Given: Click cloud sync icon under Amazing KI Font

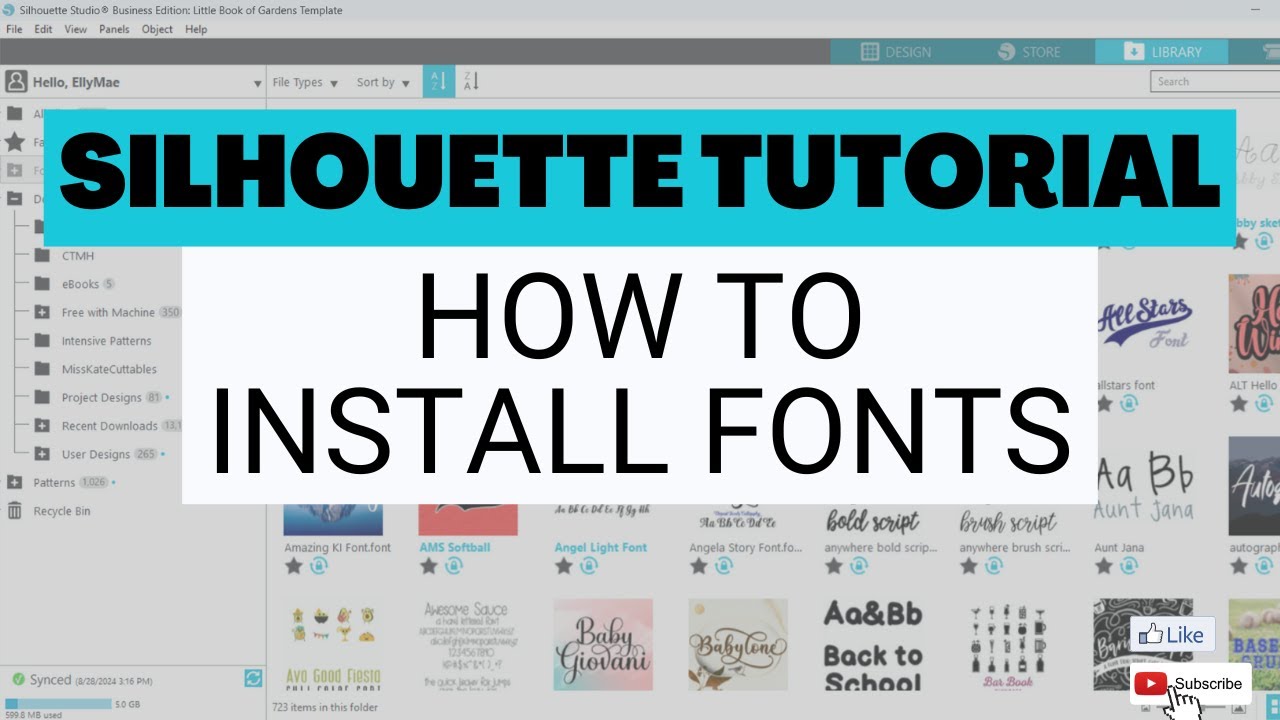Looking at the screenshot, I should 318,566.
